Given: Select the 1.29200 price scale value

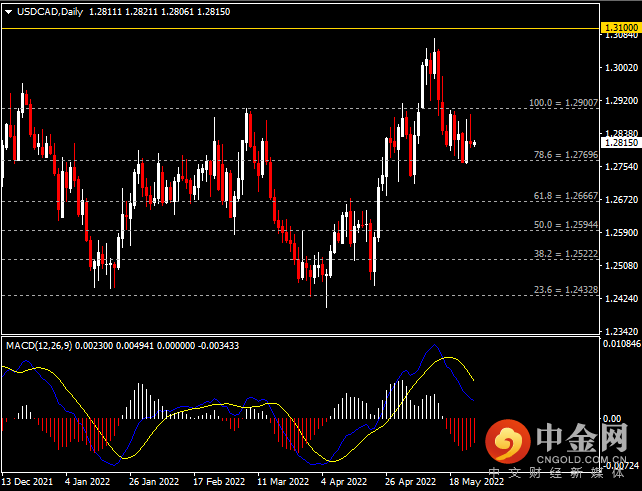Looking at the screenshot, I should (x=622, y=101).
